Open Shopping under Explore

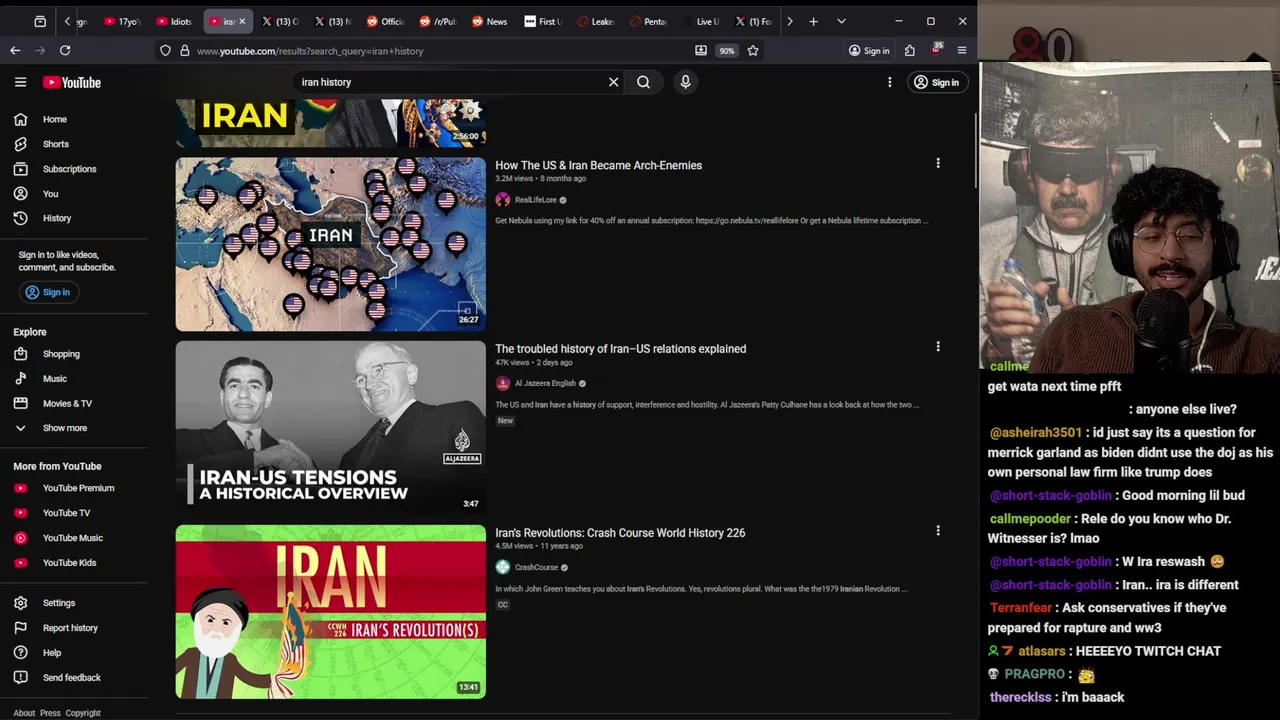pyautogui.click(x=61, y=354)
